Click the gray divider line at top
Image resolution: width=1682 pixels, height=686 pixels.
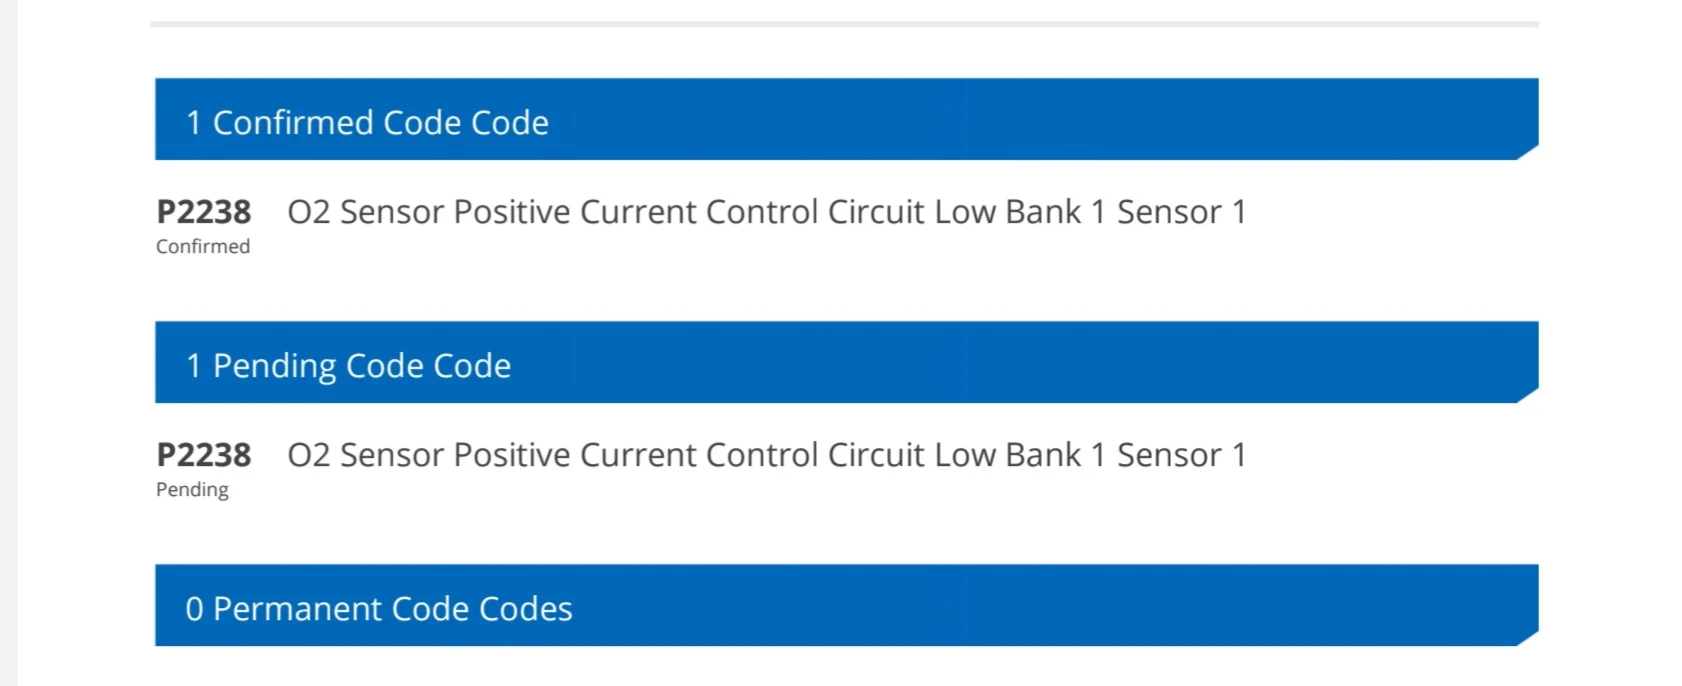click(x=844, y=23)
